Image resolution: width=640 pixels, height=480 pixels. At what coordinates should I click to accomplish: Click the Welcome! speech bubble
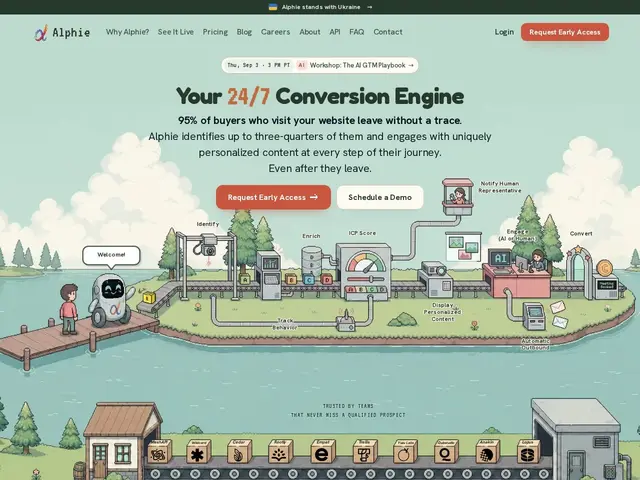111,255
